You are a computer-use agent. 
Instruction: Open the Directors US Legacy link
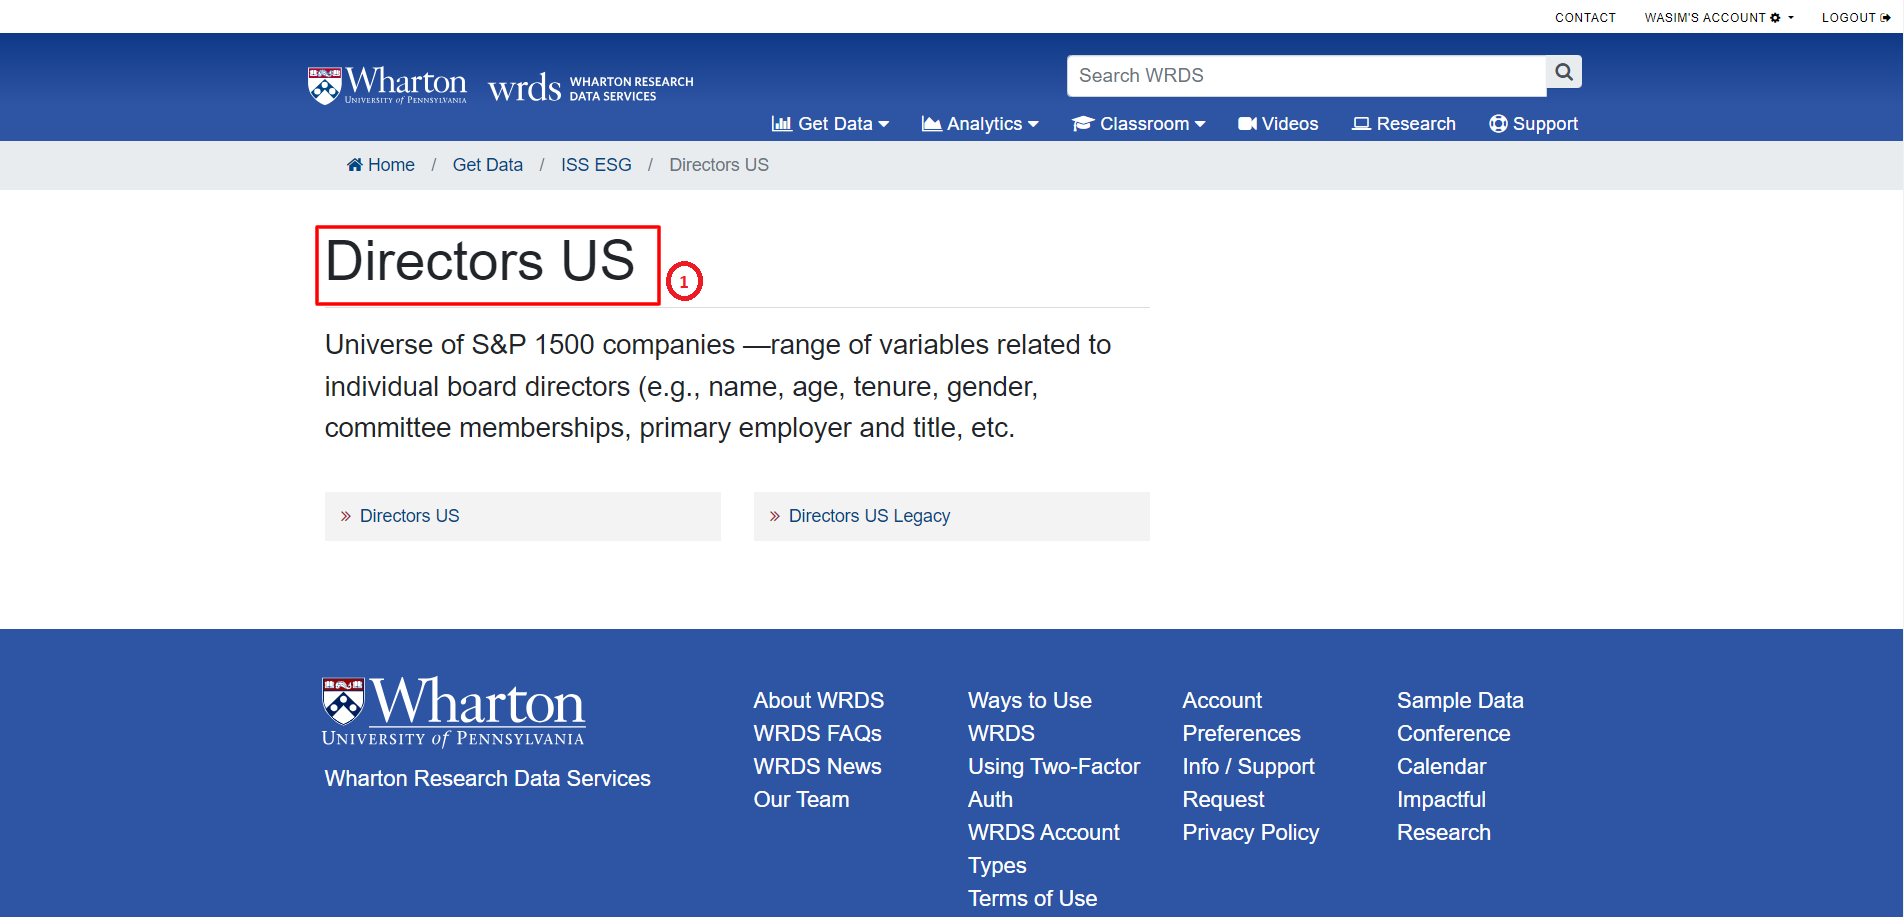[x=869, y=516]
